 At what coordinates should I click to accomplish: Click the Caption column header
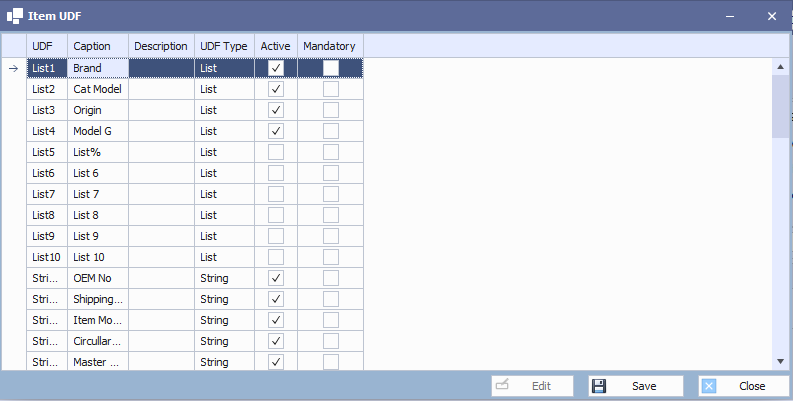click(x=98, y=46)
